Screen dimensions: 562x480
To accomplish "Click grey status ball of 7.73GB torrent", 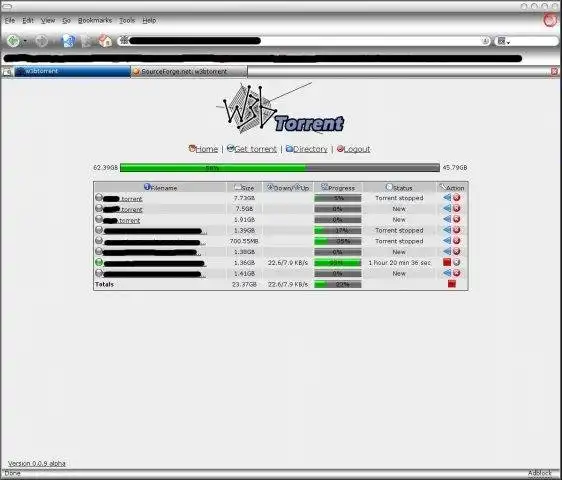I will click(x=99, y=197).
